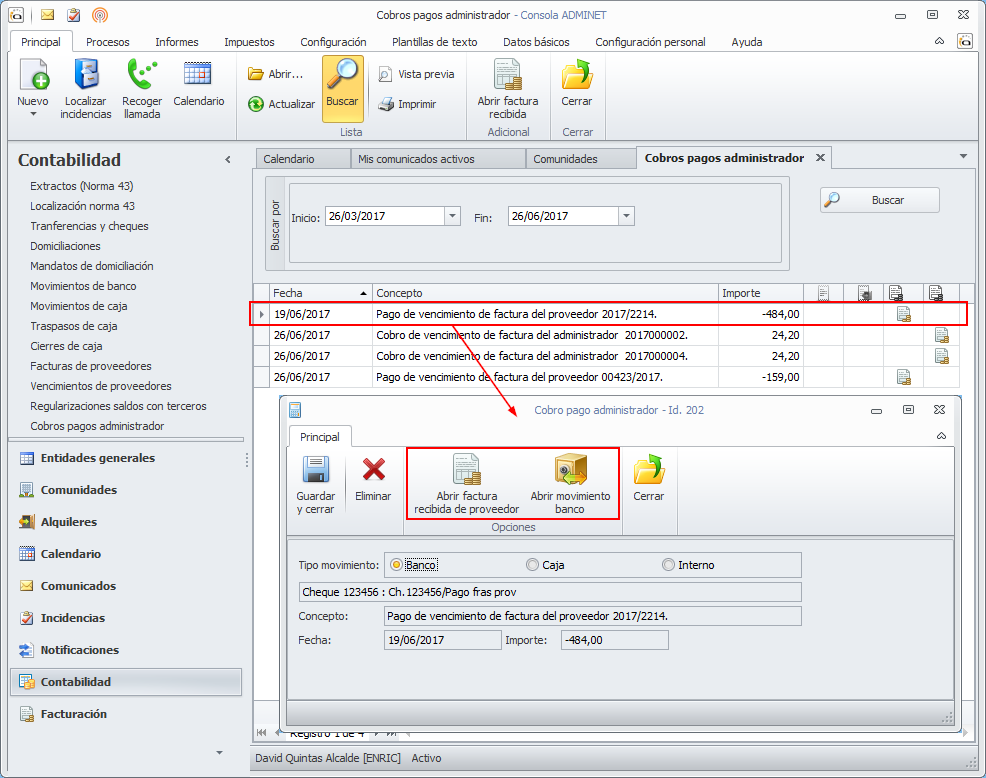Click Actualizar refresh button
The width and height of the screenshot is (986, 778).
(x=281, y=104)
